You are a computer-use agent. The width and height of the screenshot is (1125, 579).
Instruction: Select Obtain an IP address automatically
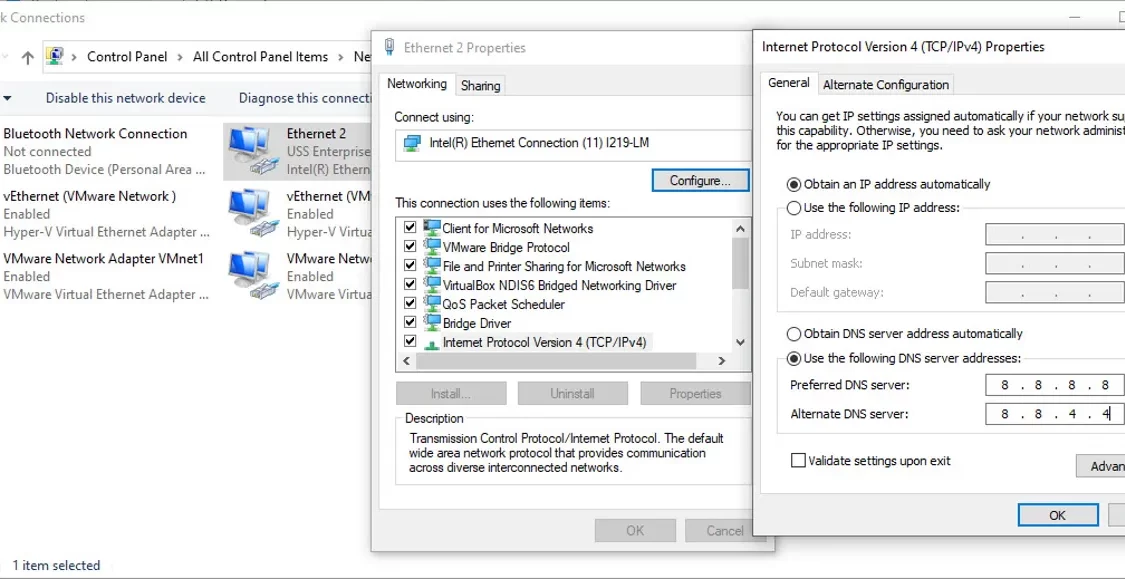pyautogui.click(x=794, y=184)
